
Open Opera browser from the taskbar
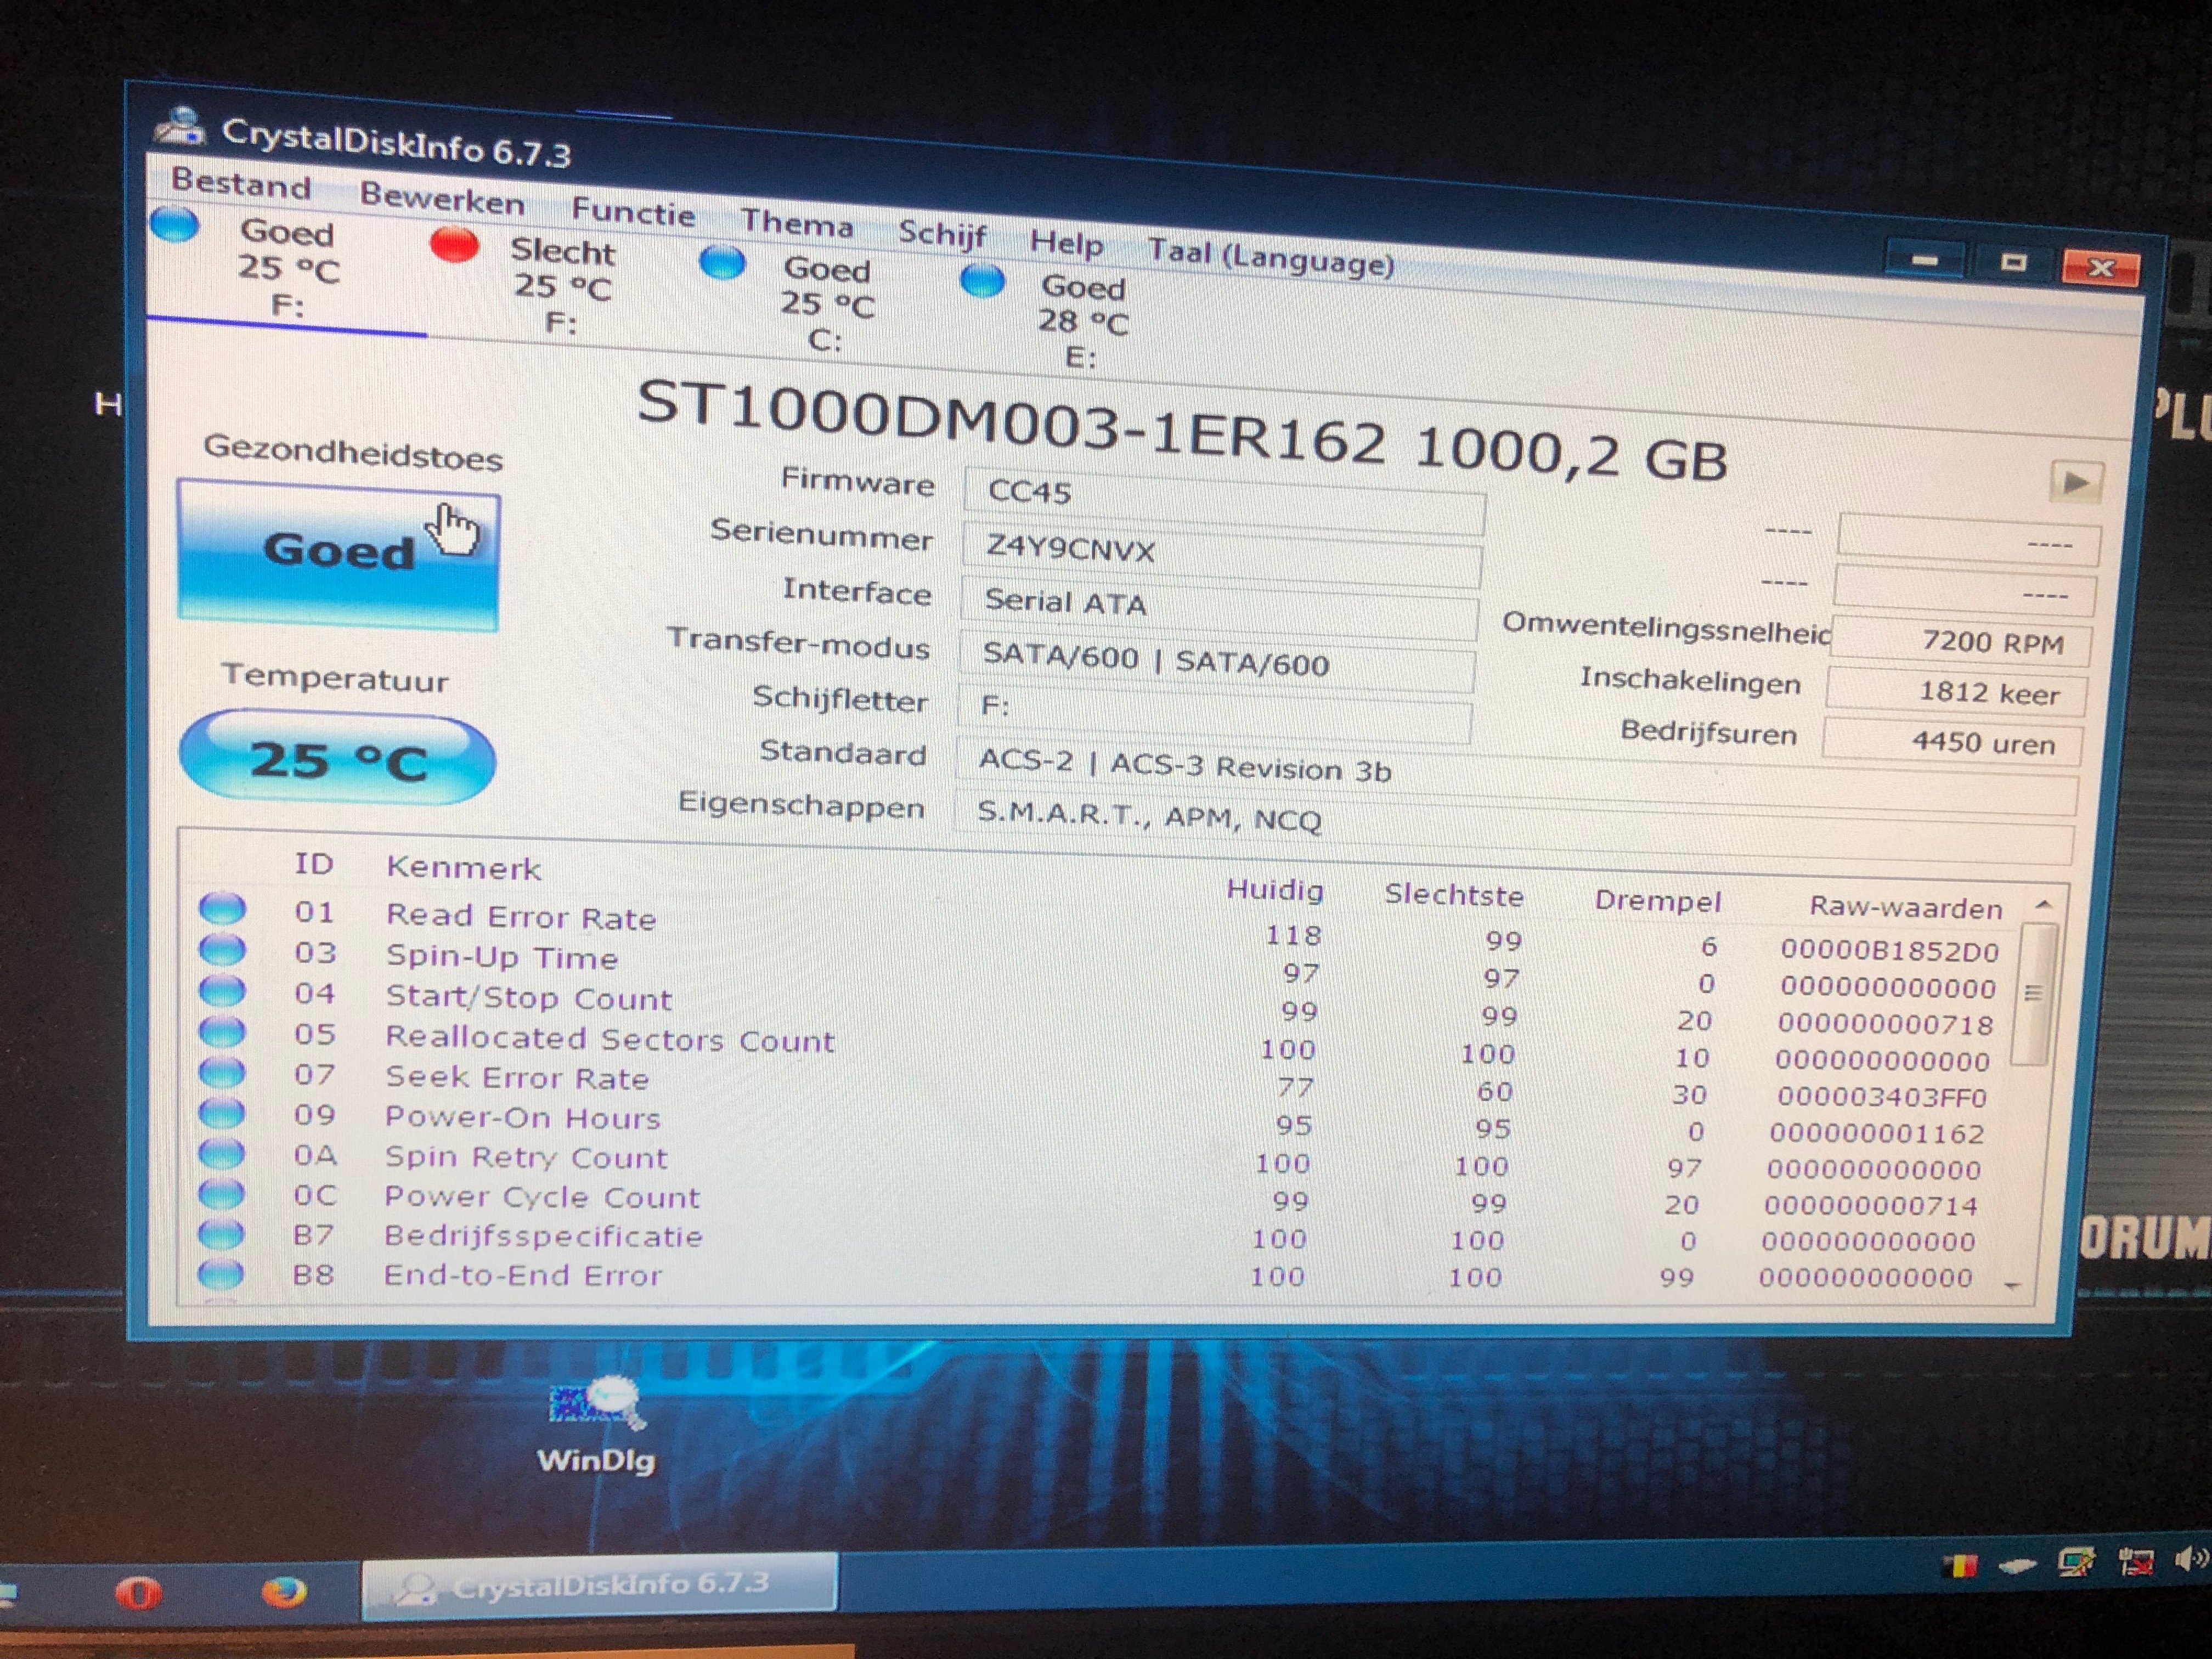(x=139, y=1593)
